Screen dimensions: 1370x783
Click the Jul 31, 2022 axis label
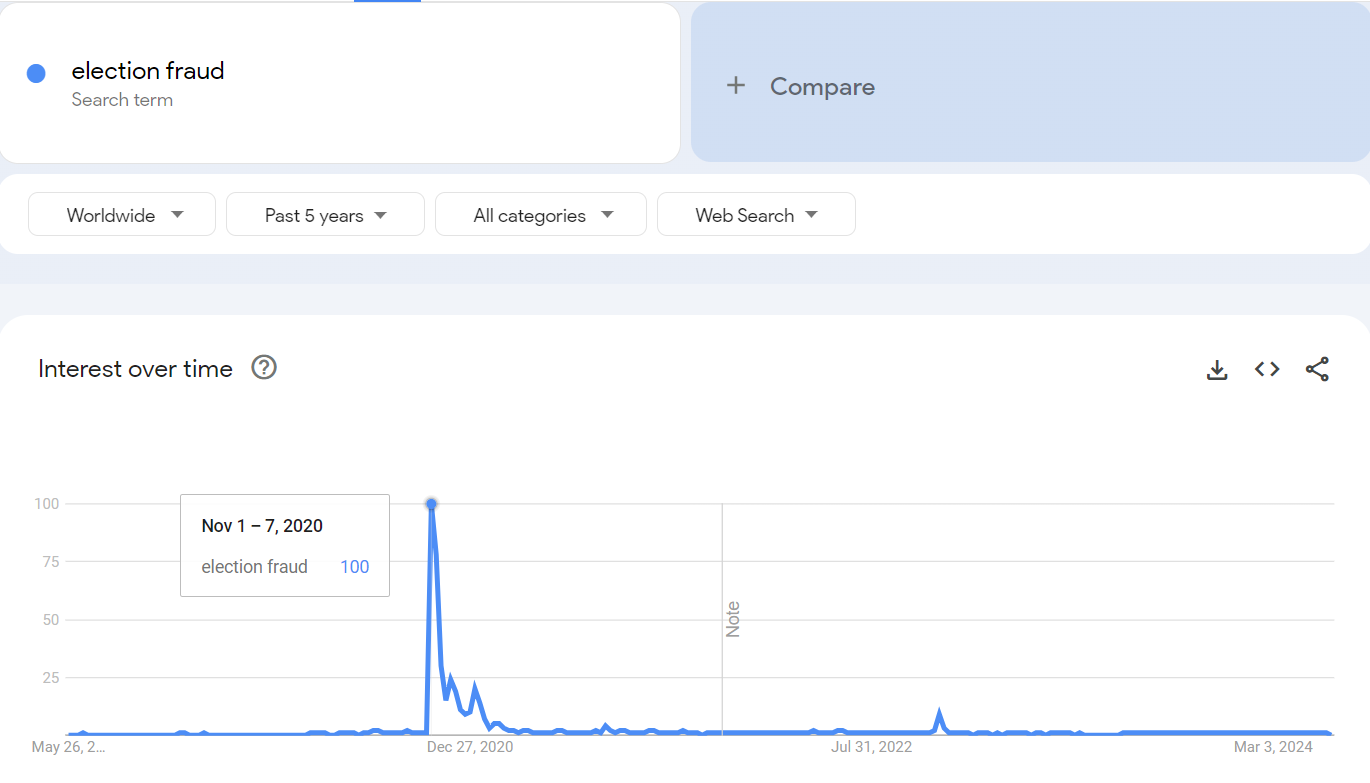[871, 747]
